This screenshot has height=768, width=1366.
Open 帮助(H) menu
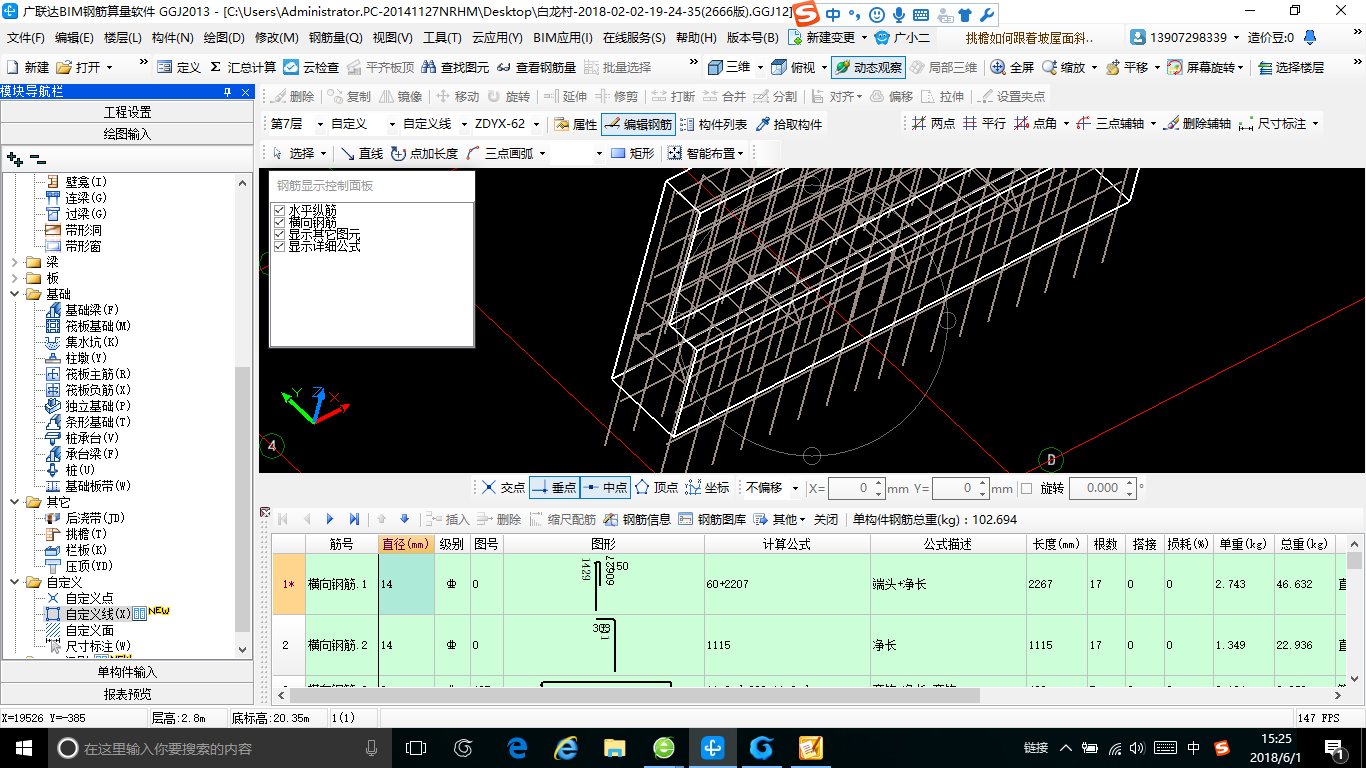click(x=696, y=38)
